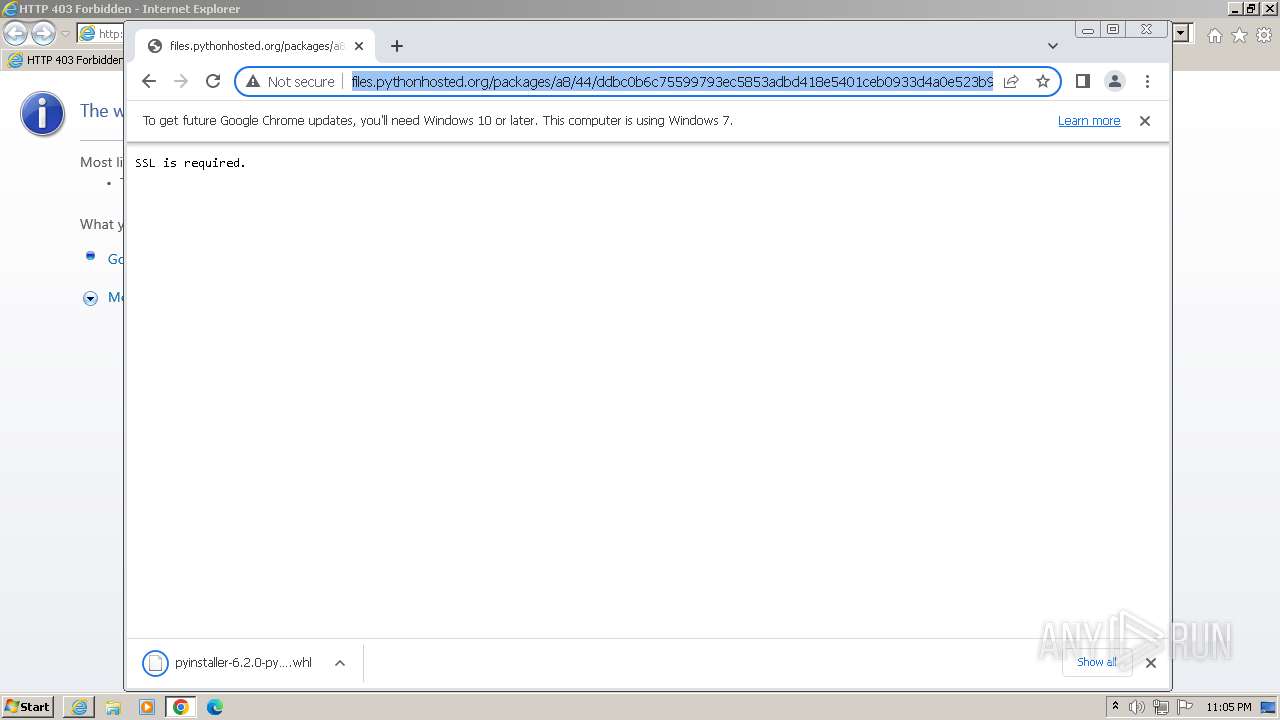The width and height of the screenshot is (1280, 720).
Task: Close the Chrome downloads bar
Action: [1151, 663]
